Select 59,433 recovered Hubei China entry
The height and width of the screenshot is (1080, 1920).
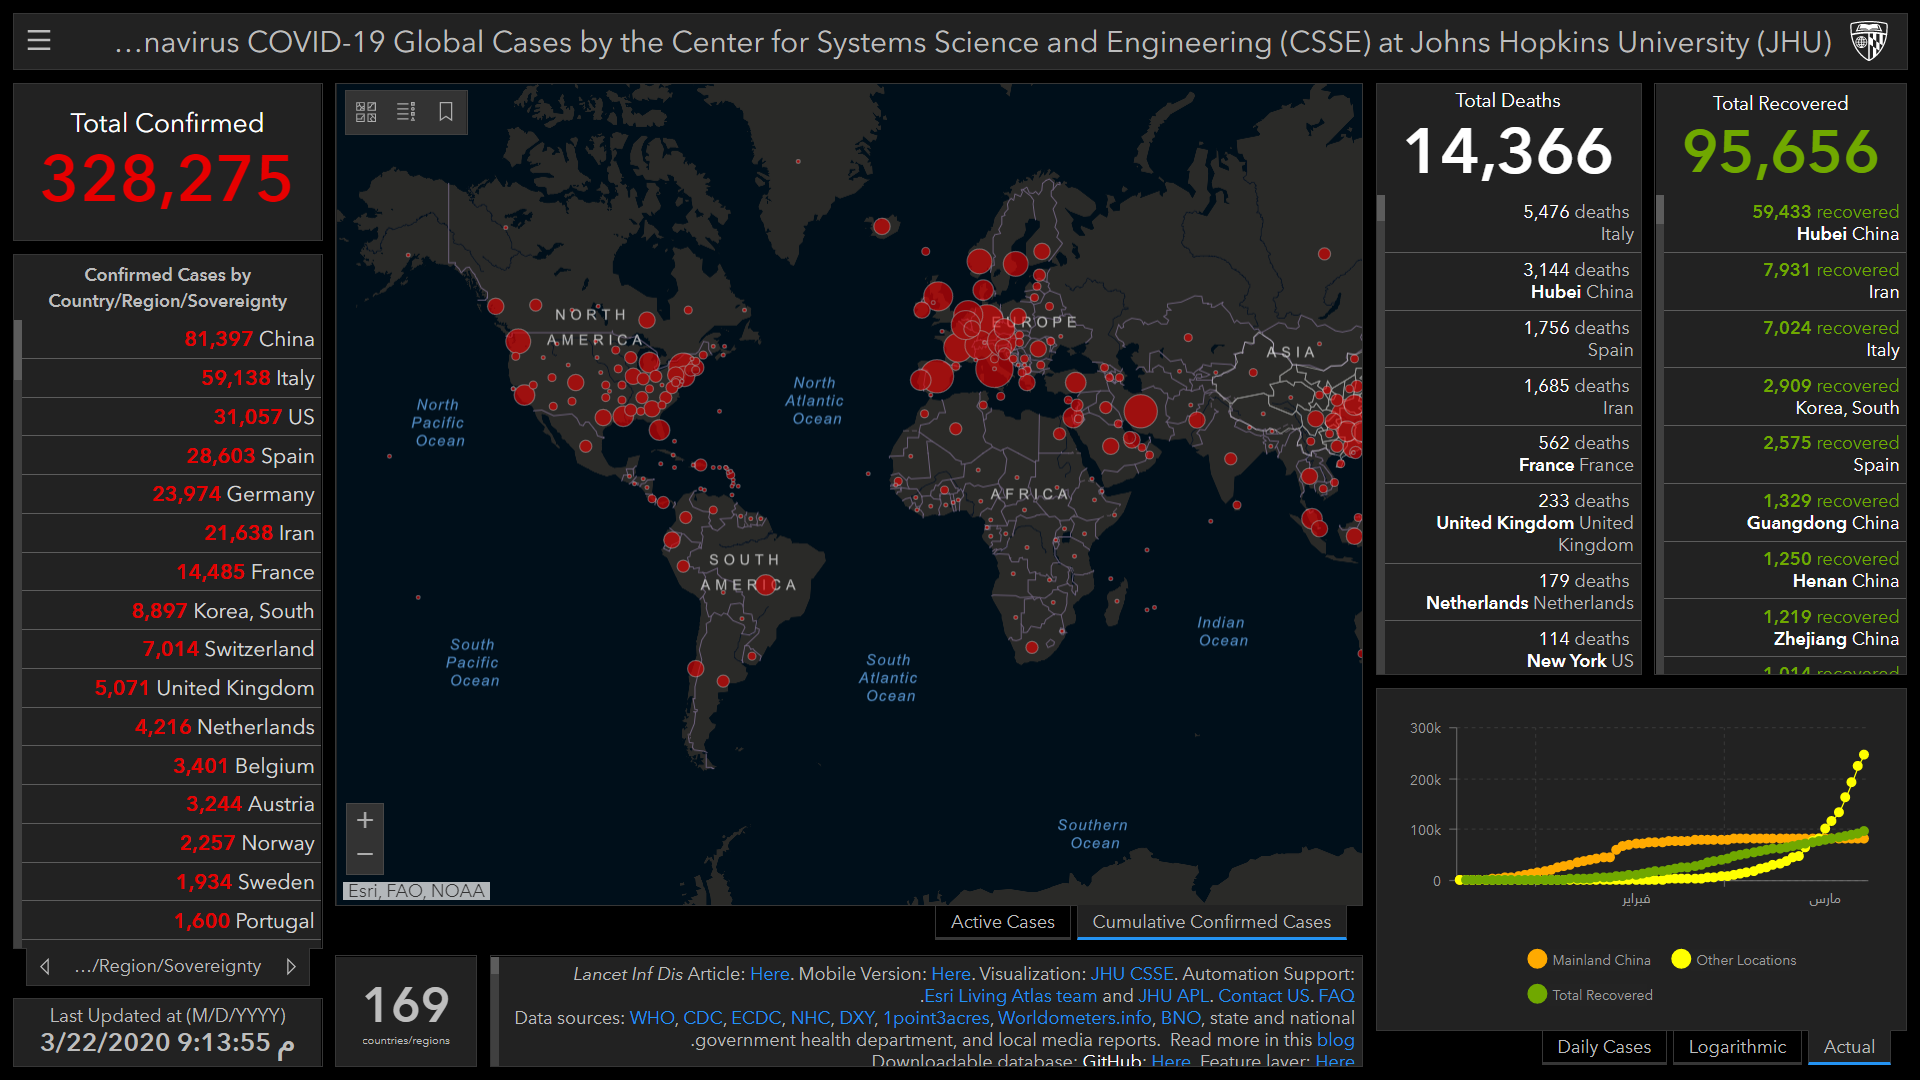tap(1785, 223)
